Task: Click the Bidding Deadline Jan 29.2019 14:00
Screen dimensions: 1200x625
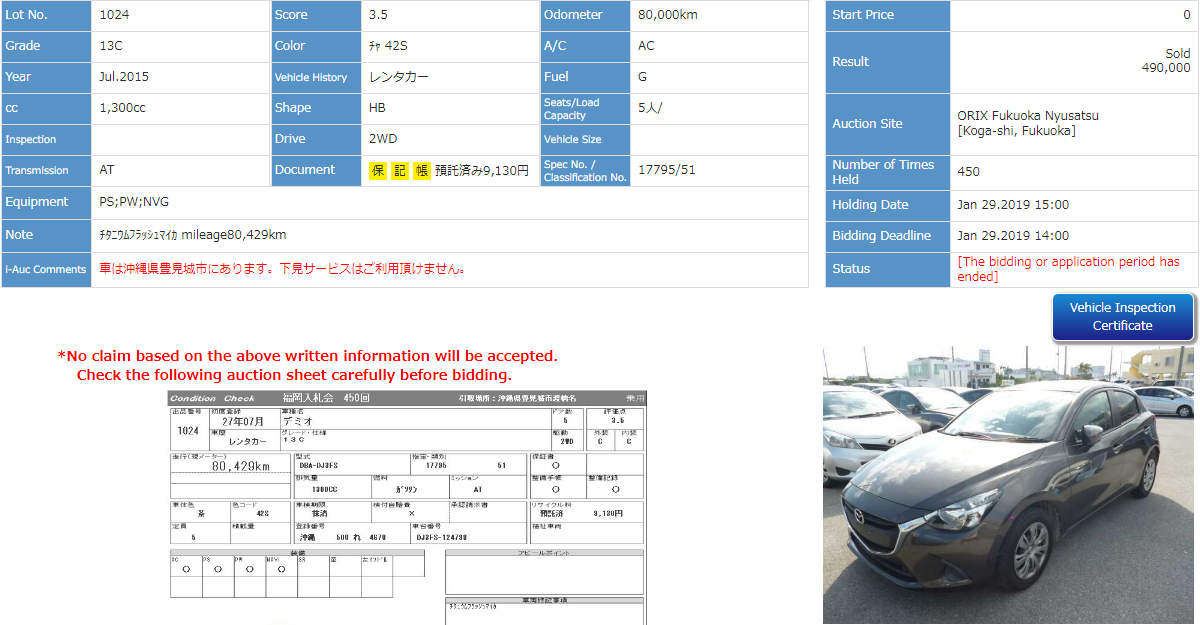Action: click(1012, 236)
